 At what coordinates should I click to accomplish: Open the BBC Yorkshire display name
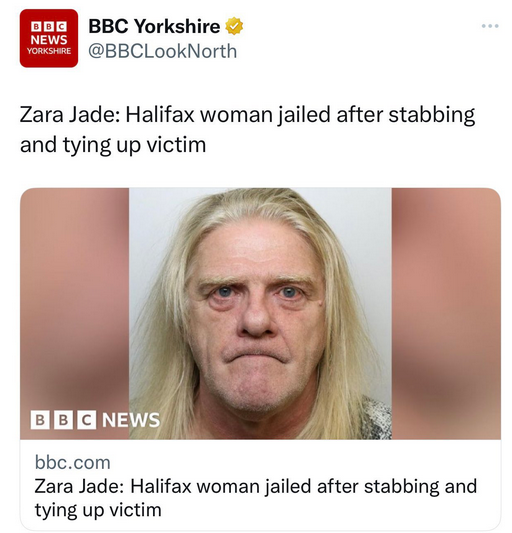(x=154, y=26)
